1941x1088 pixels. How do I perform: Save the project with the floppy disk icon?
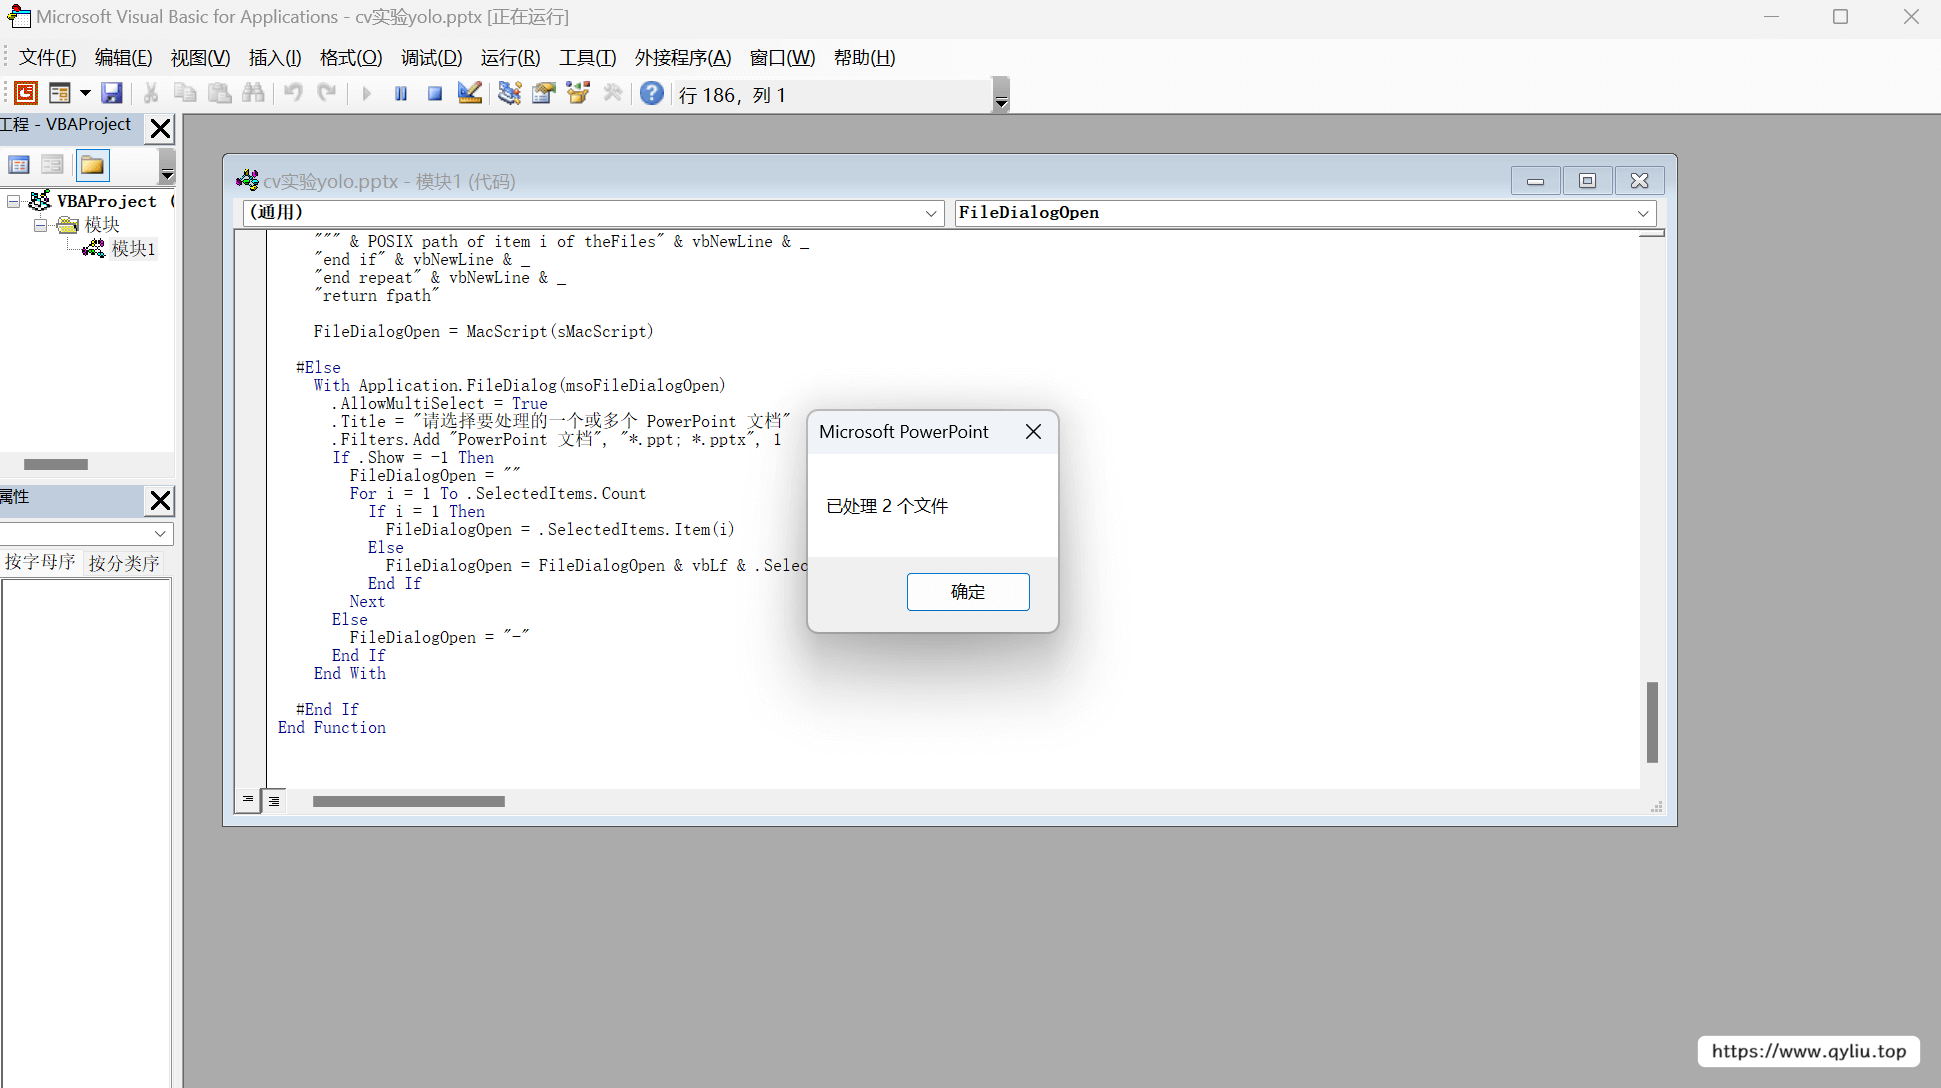pos(112,94)
